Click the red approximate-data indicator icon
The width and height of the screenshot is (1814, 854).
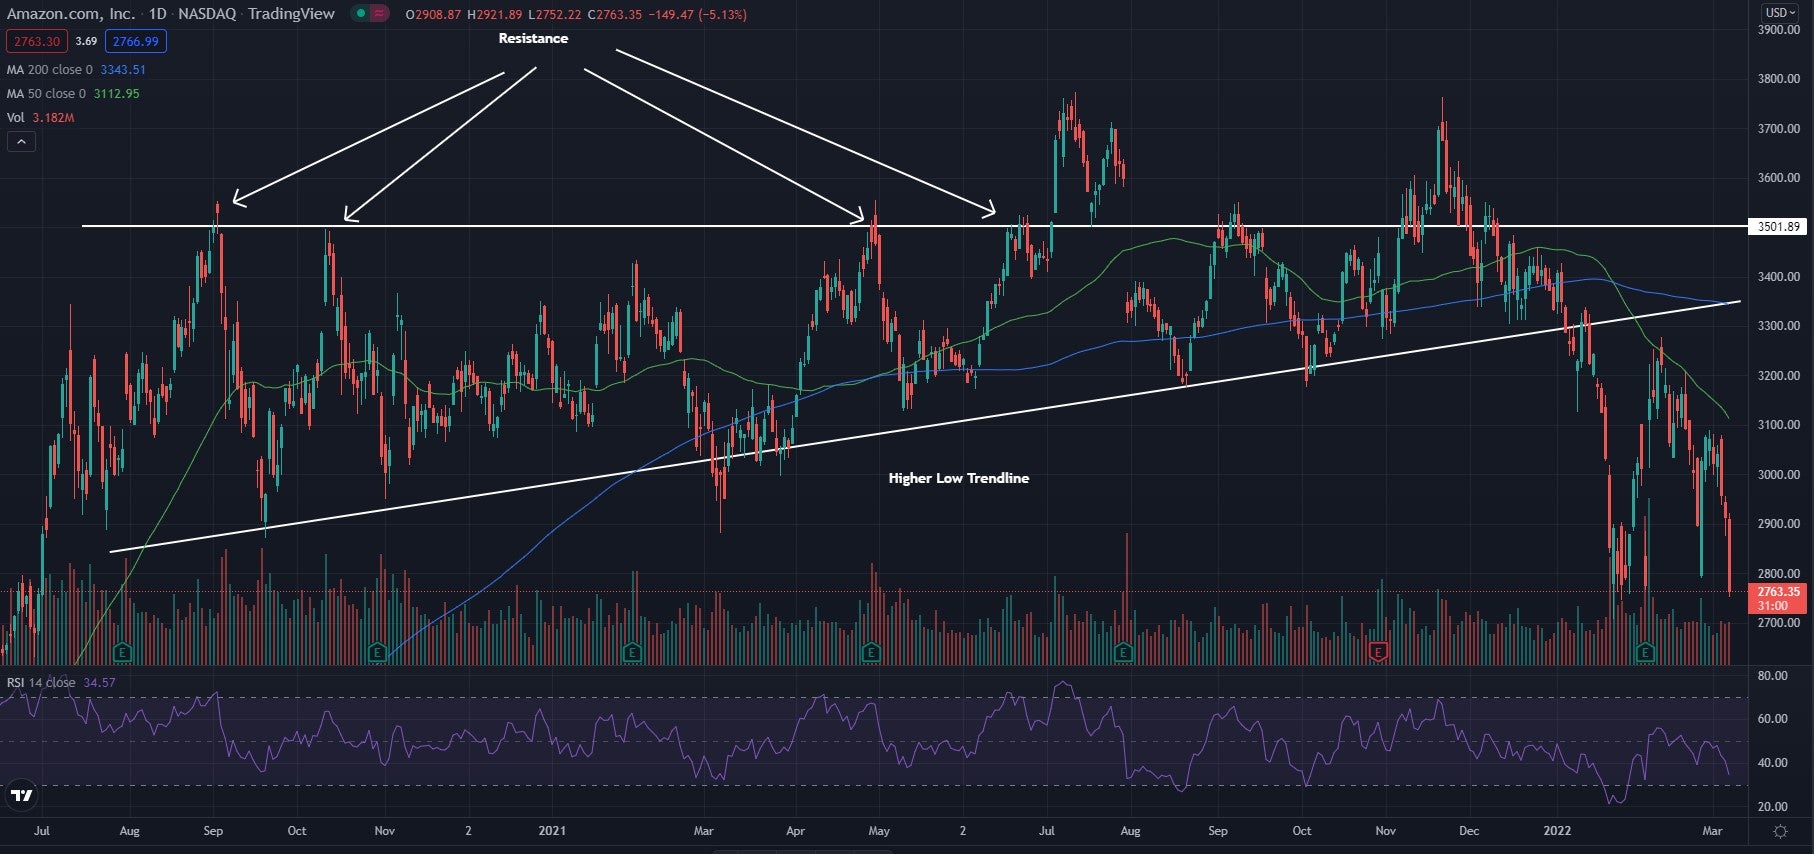pos(379,14)
